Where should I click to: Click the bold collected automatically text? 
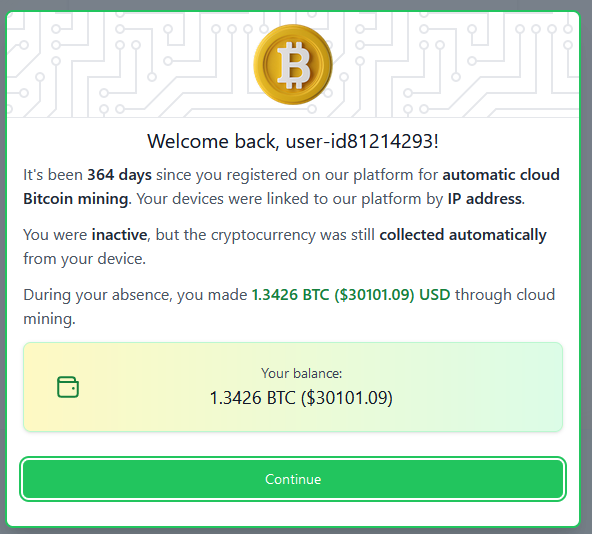point(463,235)
